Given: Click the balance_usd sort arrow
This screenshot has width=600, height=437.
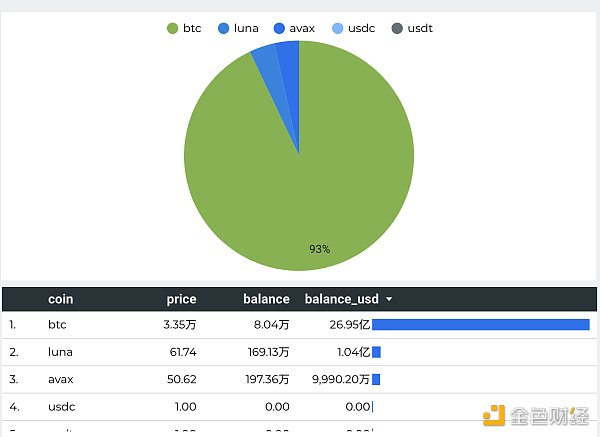Looking at the screenshot, I should (389, 299).
